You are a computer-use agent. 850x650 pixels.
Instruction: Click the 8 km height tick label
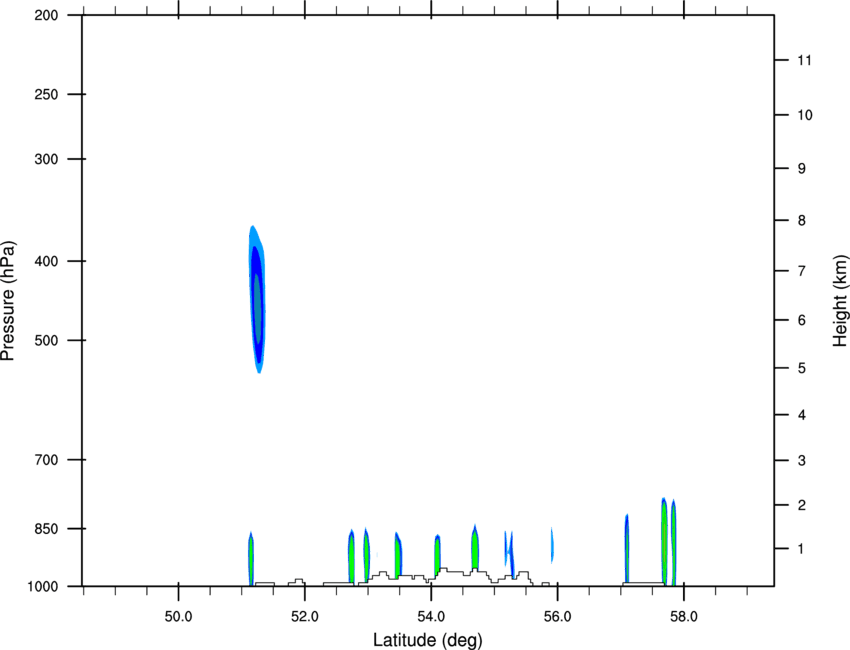[802, 221]
